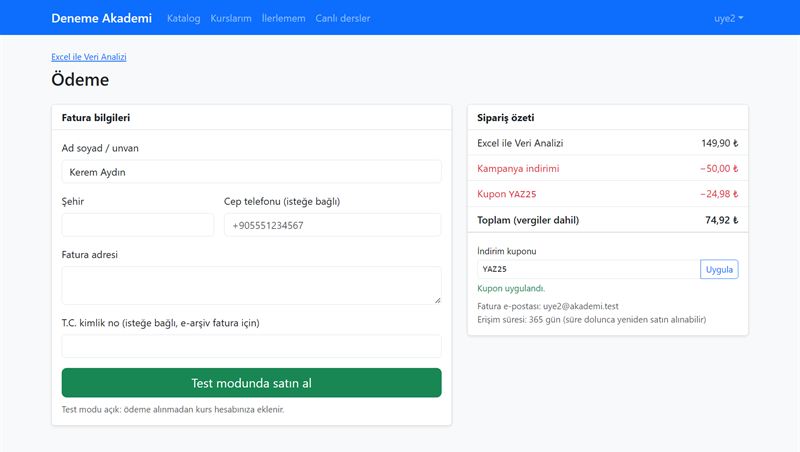Select the Toplam (vergiler dahil) label

(x=528, y=220)
